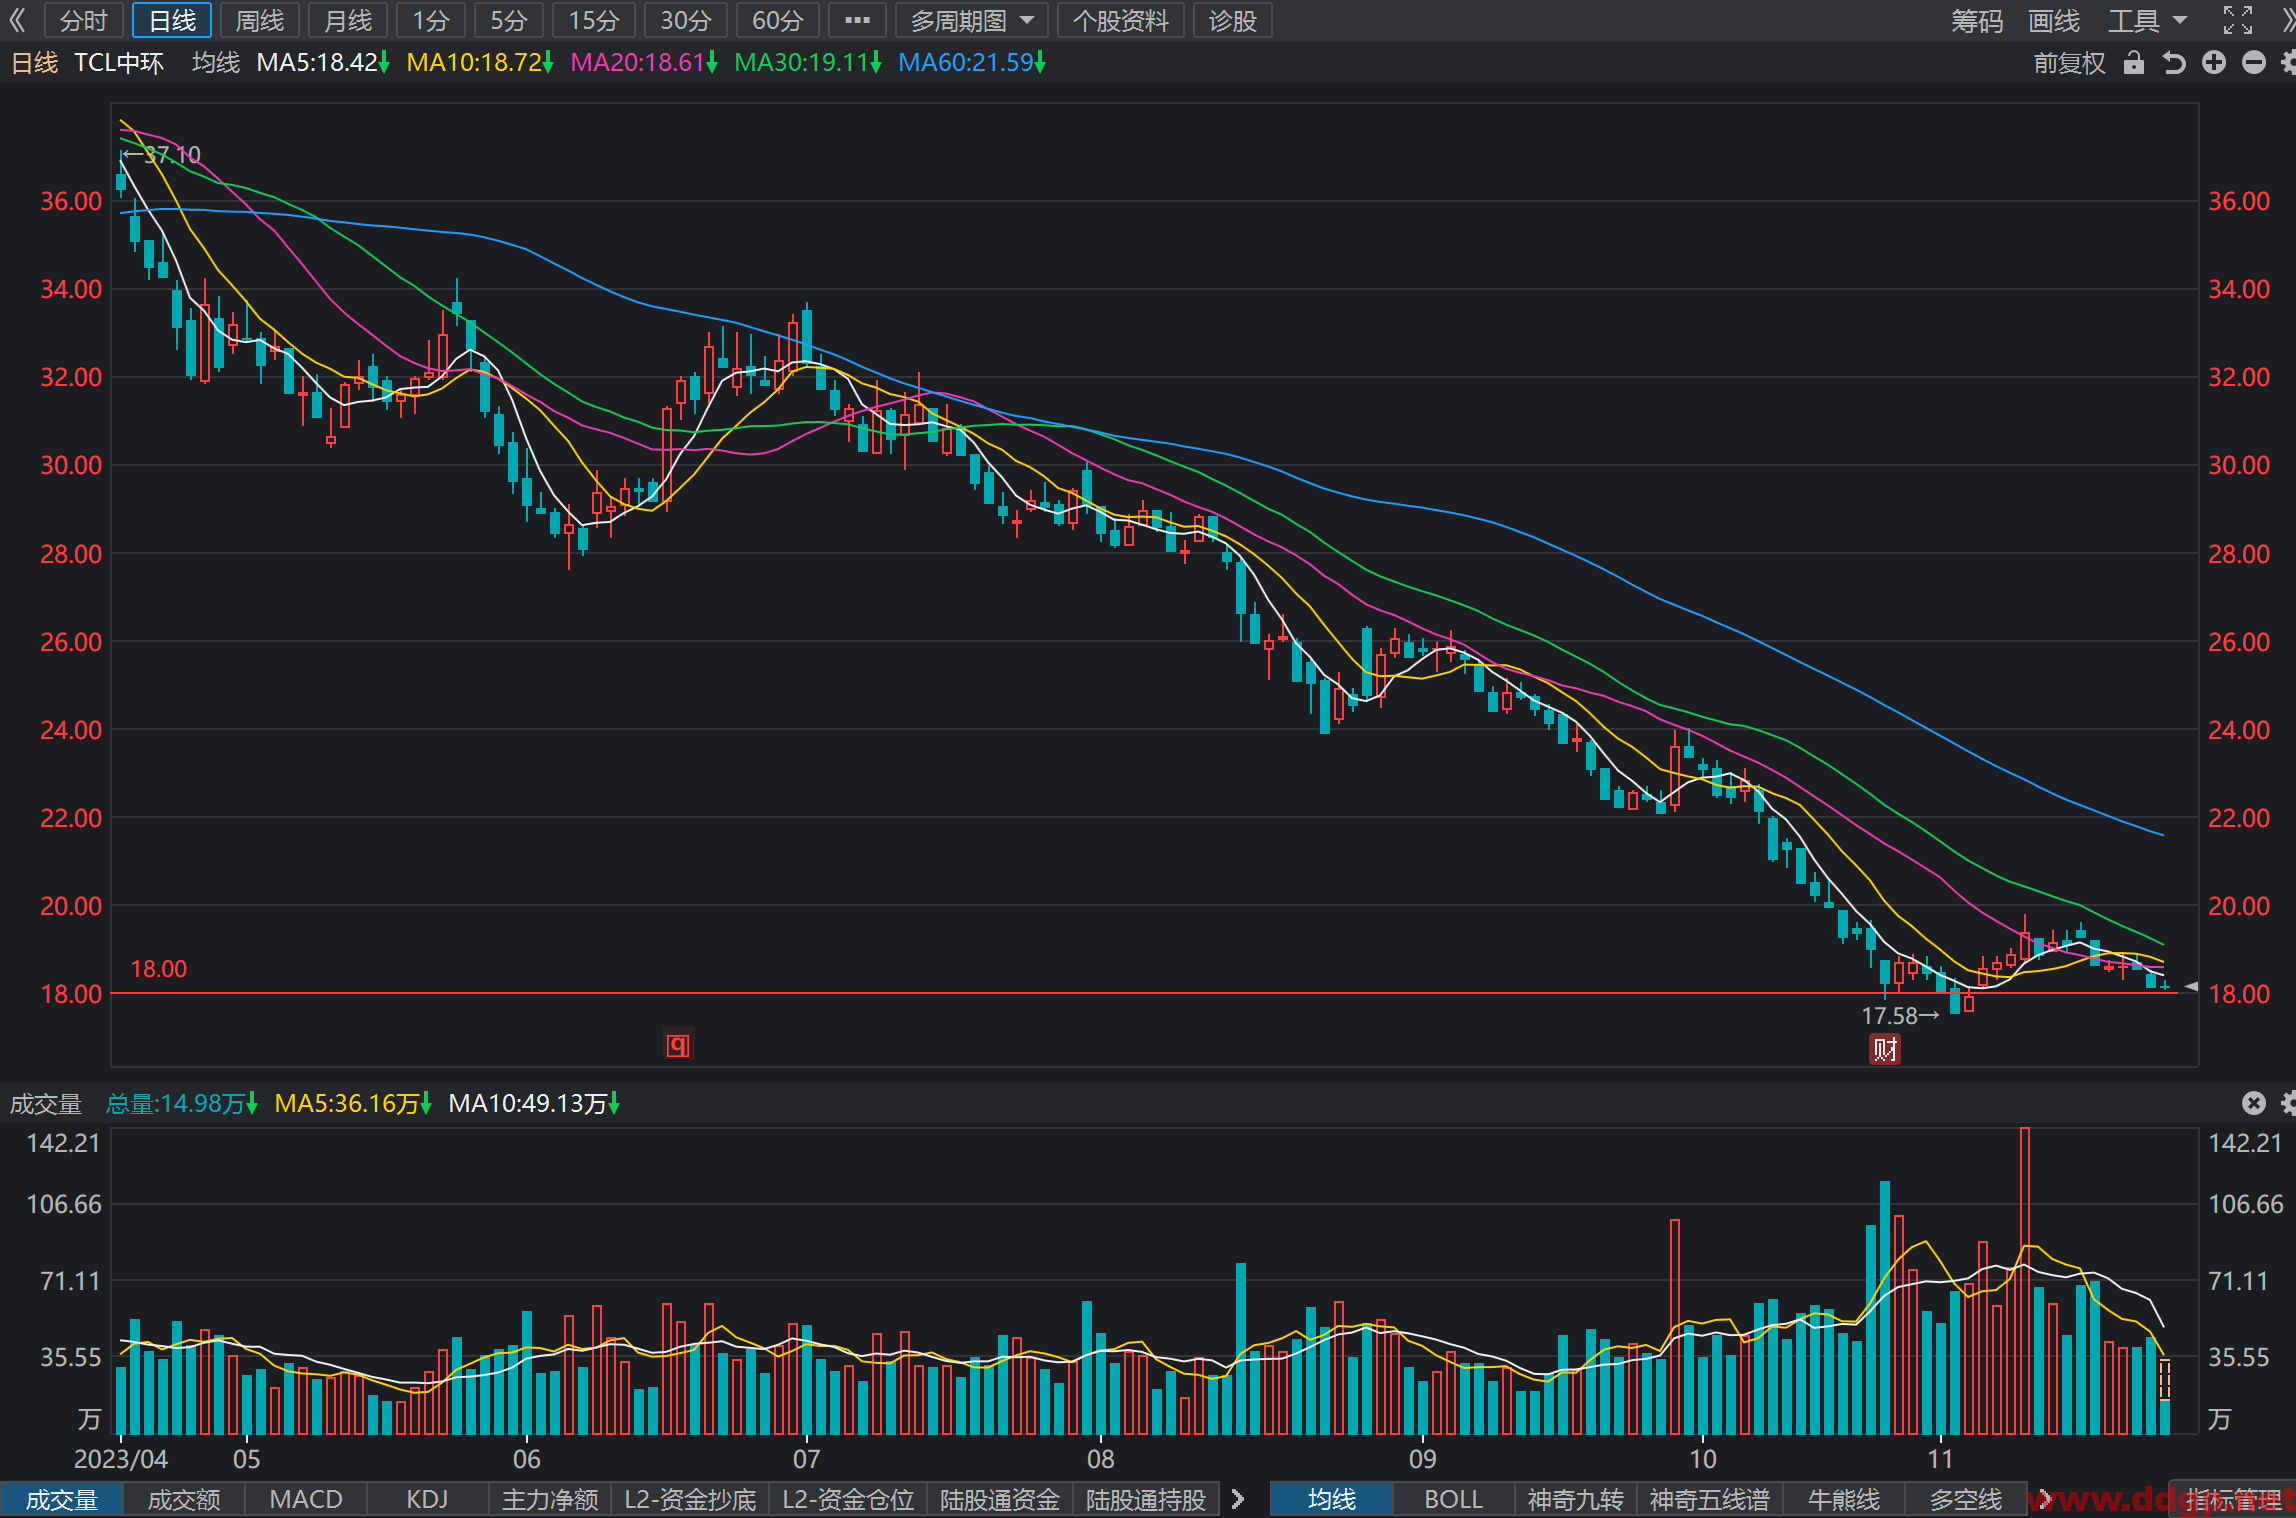Viewport: 2296px width, 1518px height.
Task: Click the 18.00 horizontal price line label
Action: (x=159, y=969)
